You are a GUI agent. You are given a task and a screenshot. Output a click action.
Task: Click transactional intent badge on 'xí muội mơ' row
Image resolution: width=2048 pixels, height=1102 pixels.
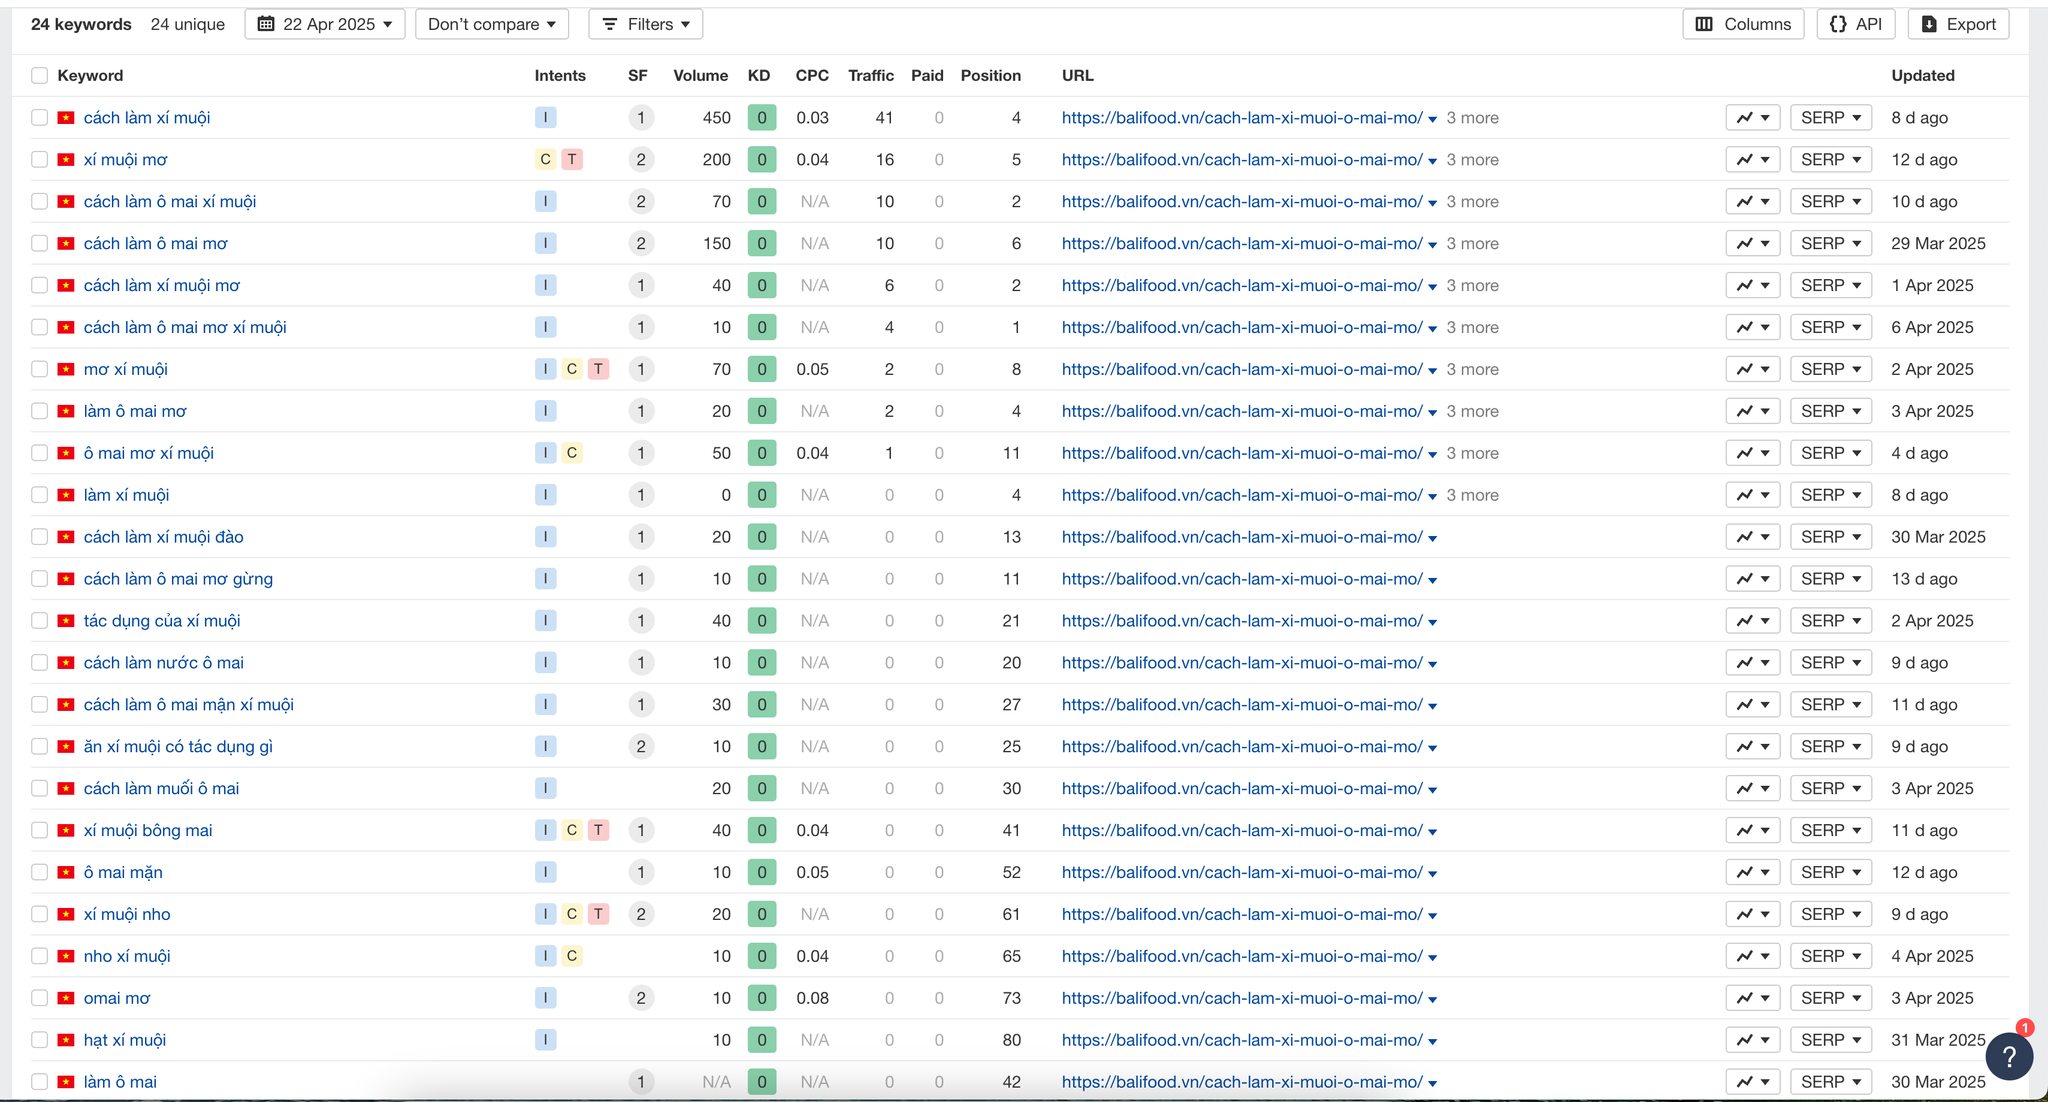click(x=572, y=160)
